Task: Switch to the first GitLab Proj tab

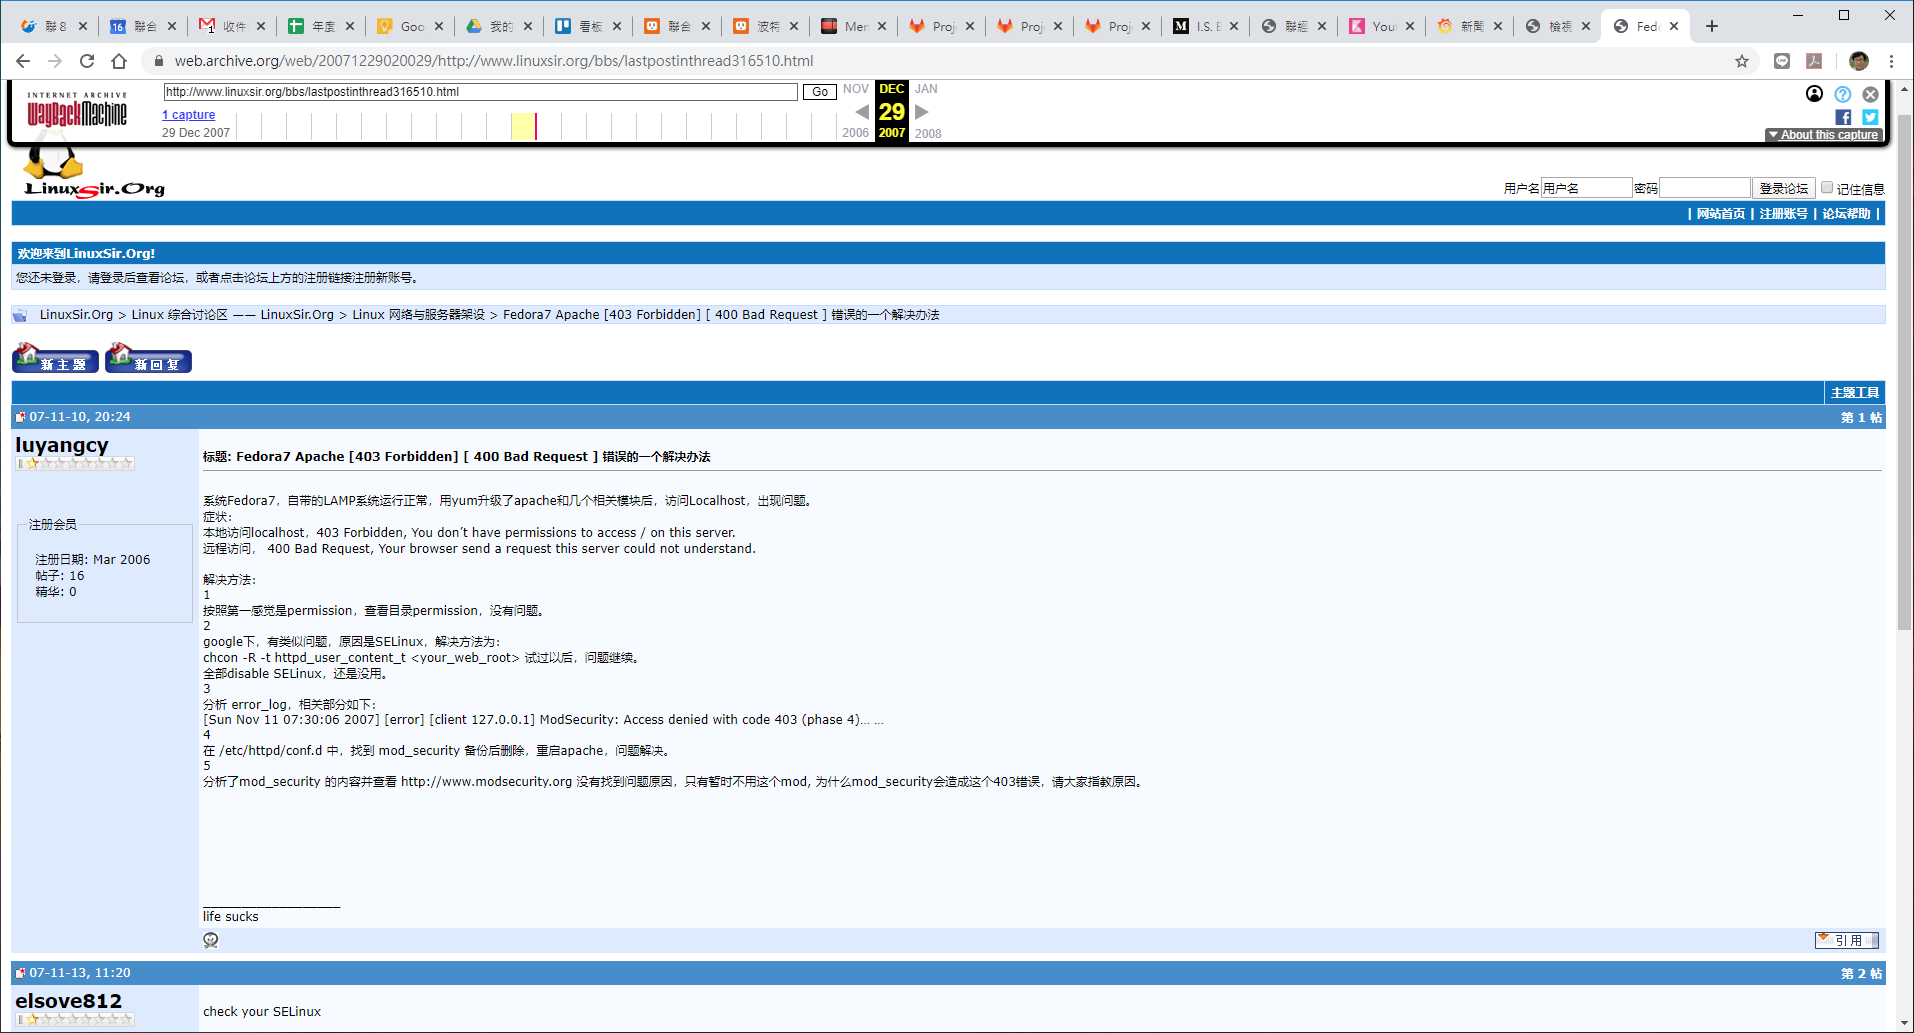Action: pos(939,26)
